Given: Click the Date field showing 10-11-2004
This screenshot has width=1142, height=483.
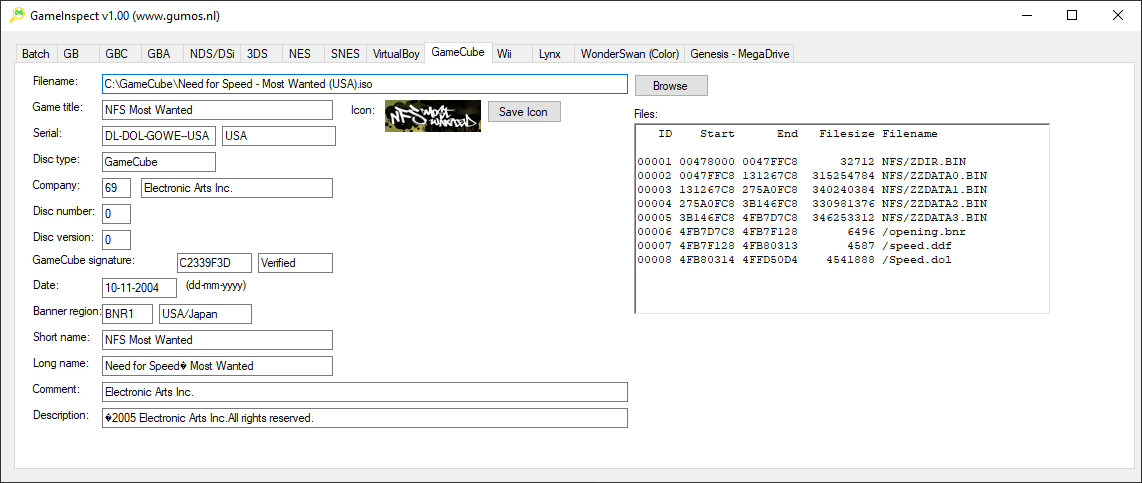Looking at the screenshot, I should coord(140,287).
